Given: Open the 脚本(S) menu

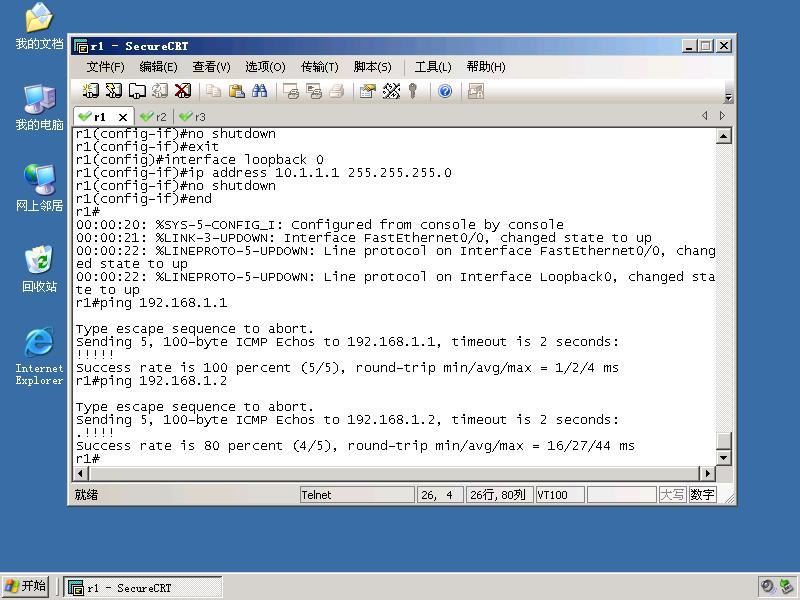Looking at the screenshot, I should tap(372, 67).
